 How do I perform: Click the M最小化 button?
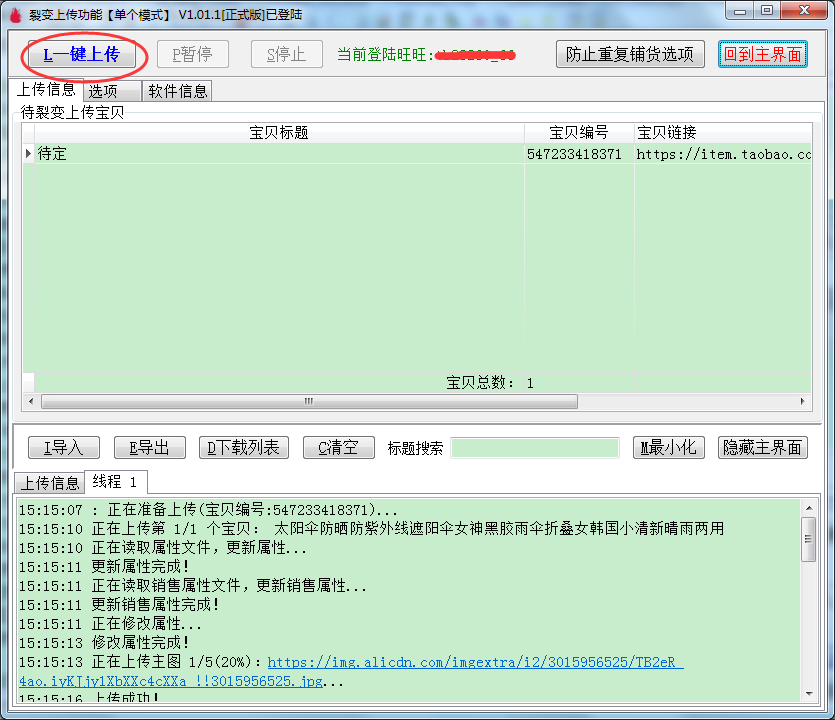pyautogui.click(x=669, y=448)
